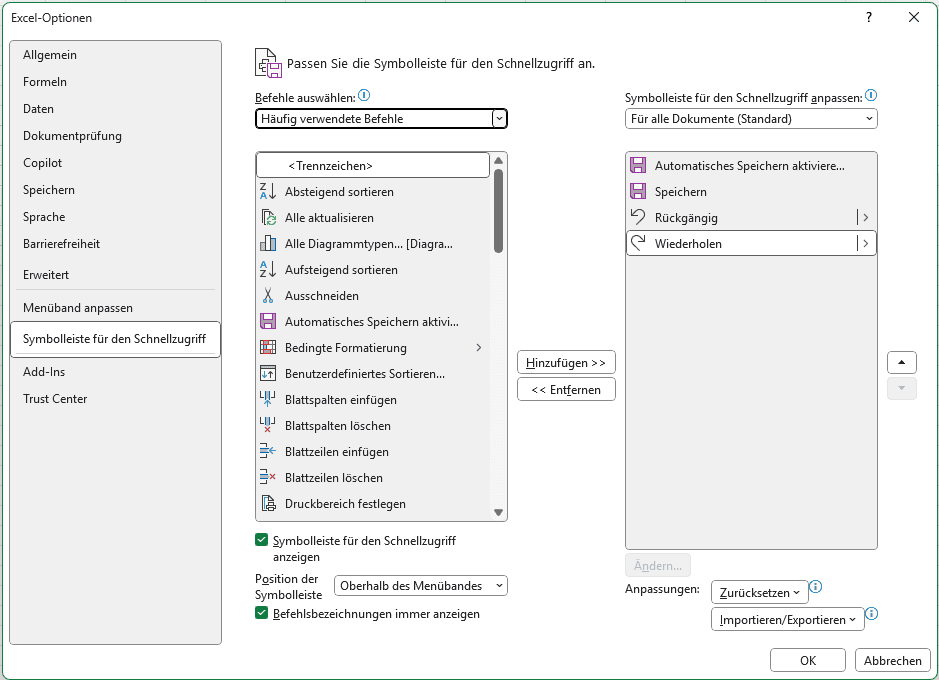
Task: Click the command list scroll up arrow
Action: [498, 160]
